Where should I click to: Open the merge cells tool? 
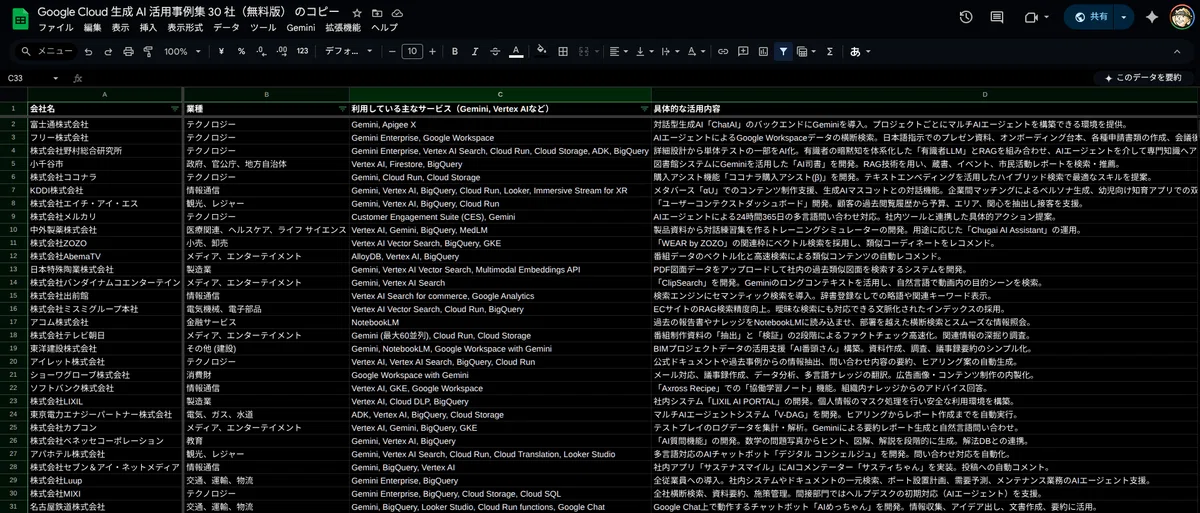click(586, 51)
